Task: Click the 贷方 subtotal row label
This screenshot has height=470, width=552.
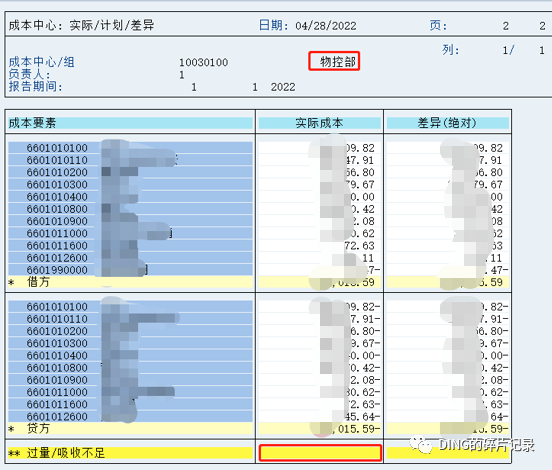Action: tap(38, 428)
